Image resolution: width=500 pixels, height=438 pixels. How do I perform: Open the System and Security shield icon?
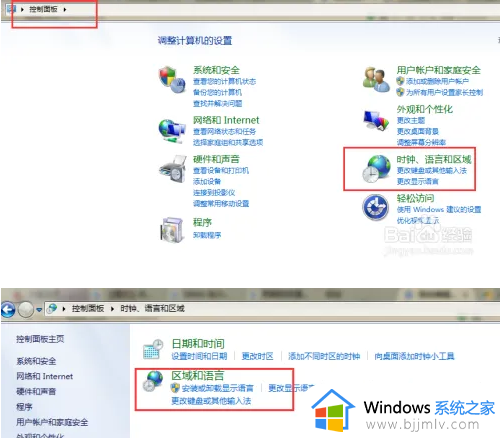[172, 80]
